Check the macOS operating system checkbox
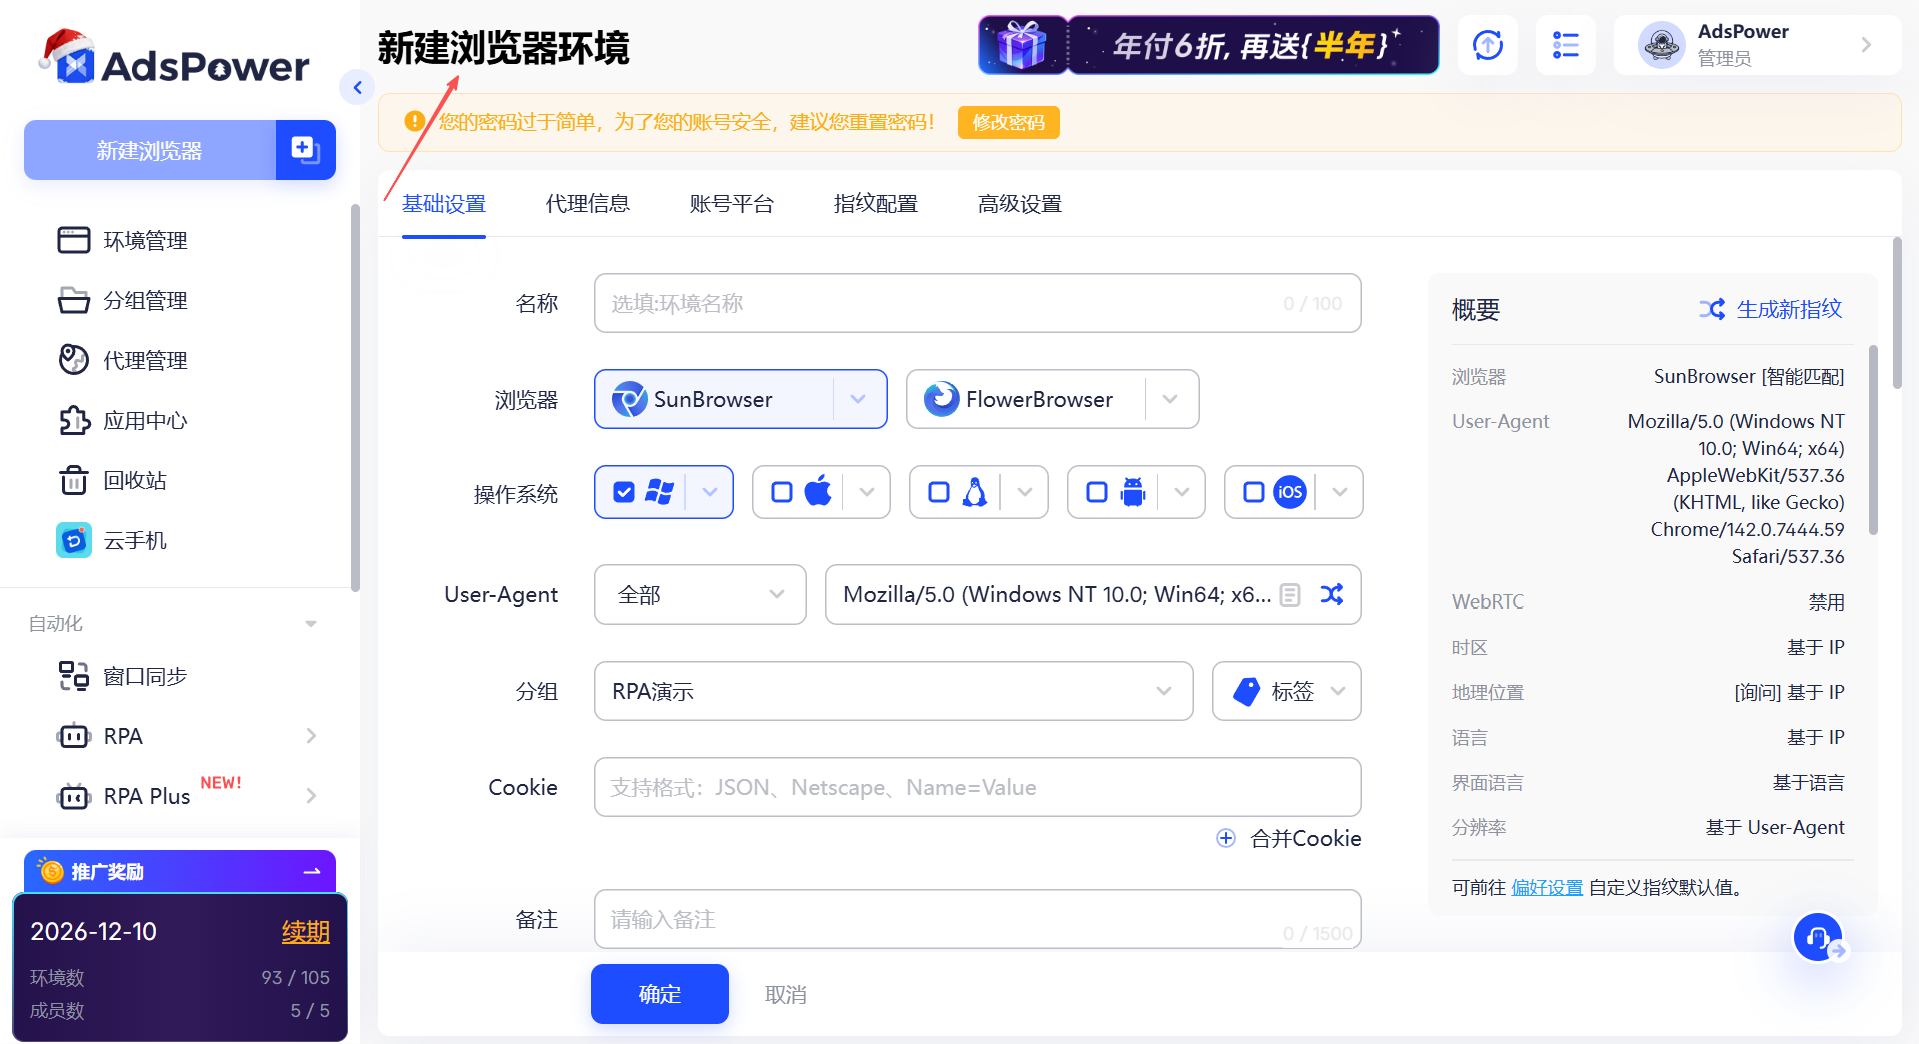 (781, 491)
